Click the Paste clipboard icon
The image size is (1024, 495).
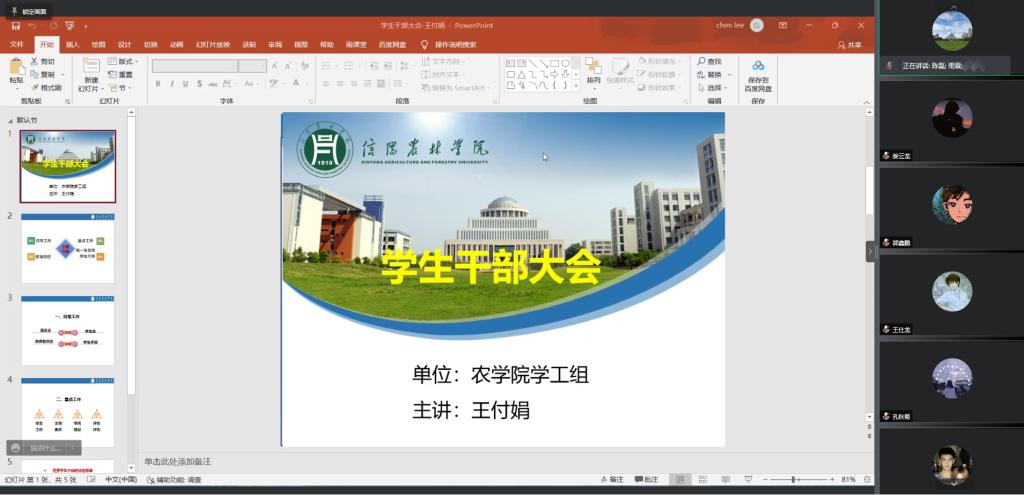16,69
